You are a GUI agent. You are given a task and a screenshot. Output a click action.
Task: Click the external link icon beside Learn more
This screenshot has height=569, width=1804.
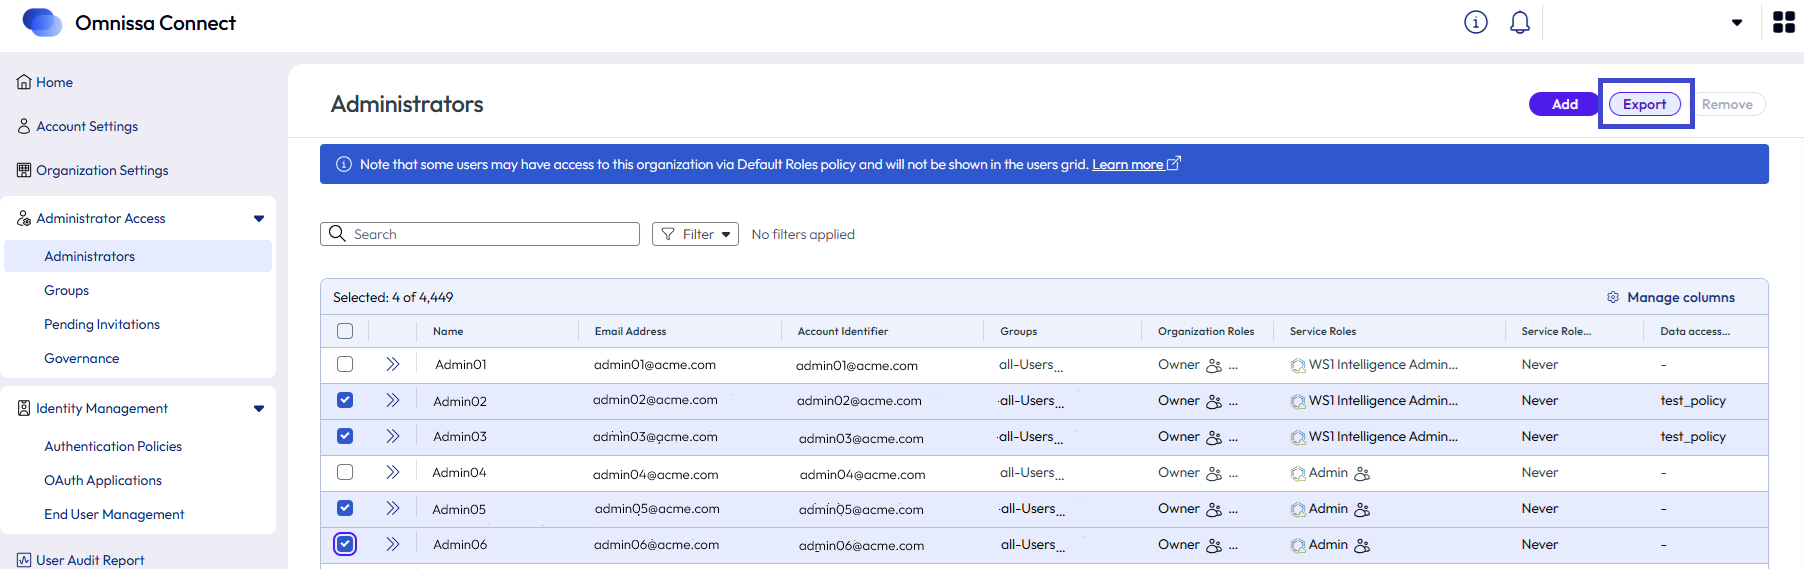(1174, 163)
